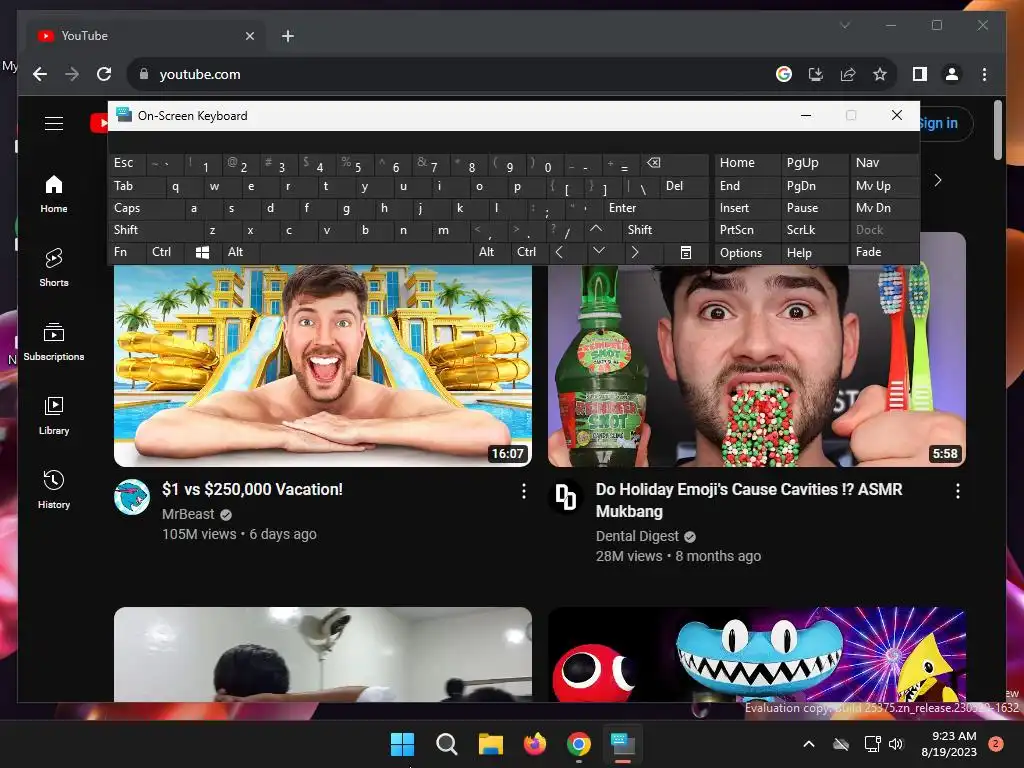The height and width of the screenshot is (768, 1024).
Task: Open a new Chrome tab
Action: 287,36
